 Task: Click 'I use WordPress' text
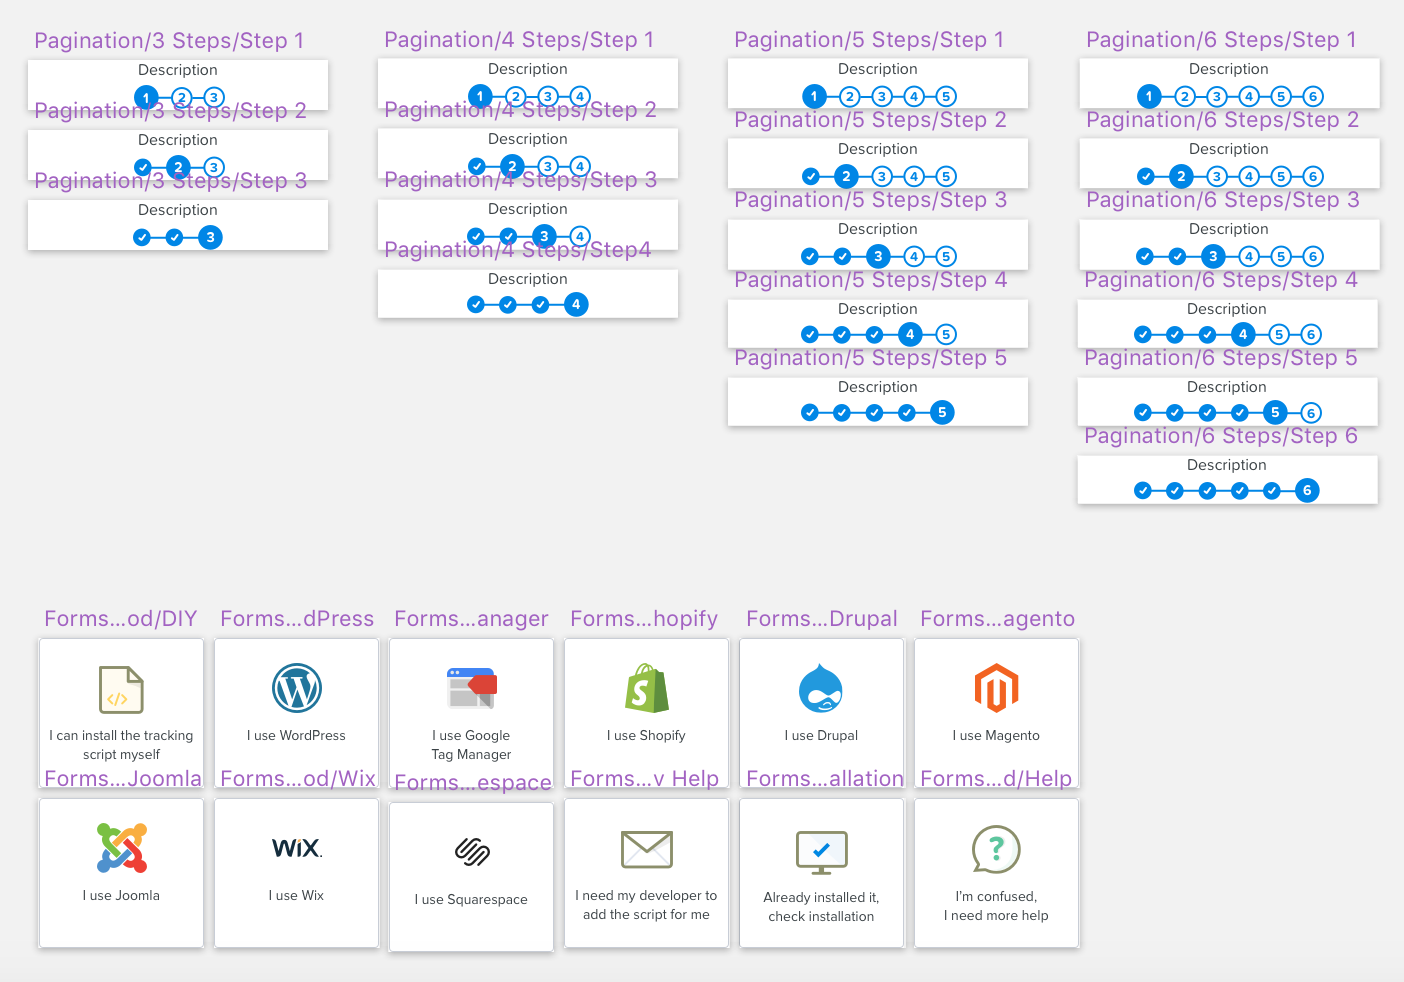pyautogui.click(x=296, y=736)
